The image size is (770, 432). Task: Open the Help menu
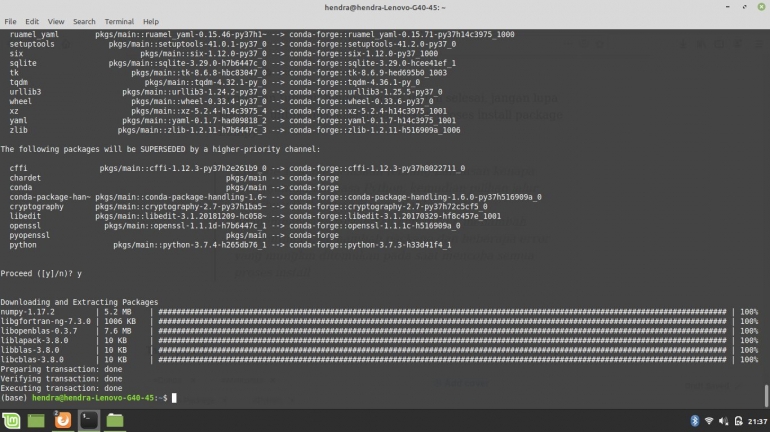click(151, 22)
